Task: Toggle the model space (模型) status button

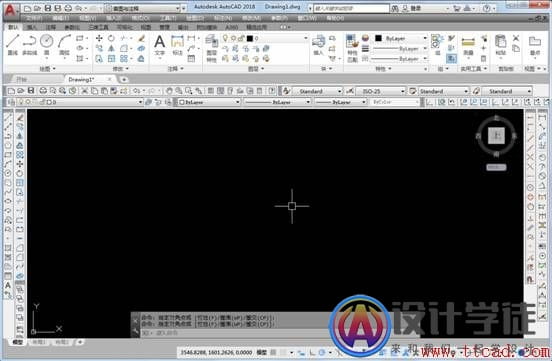Action: [x=262, y=352]
